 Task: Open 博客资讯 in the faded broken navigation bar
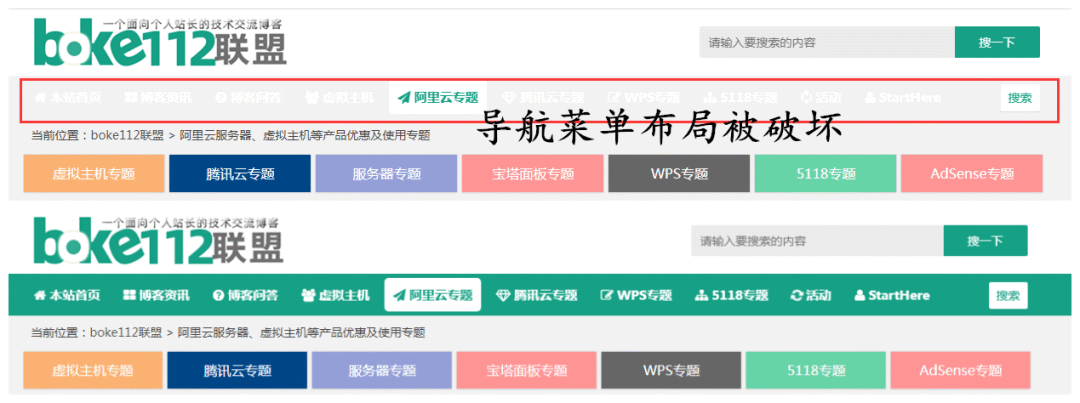(158, 97)
